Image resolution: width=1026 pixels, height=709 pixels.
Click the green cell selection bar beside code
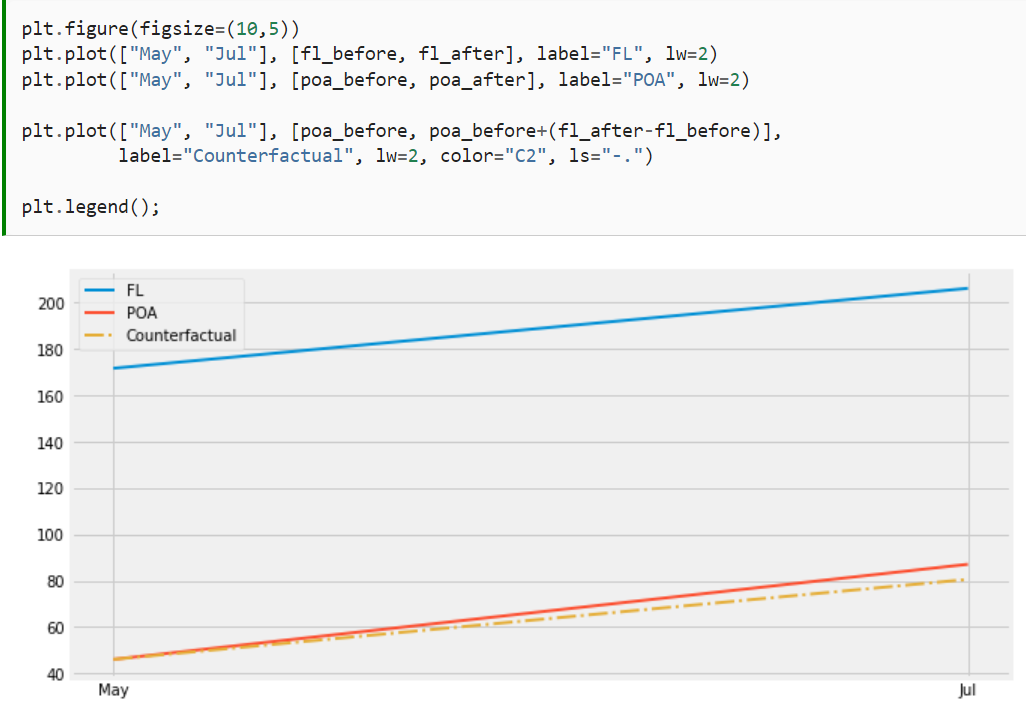tap(3, 118)
